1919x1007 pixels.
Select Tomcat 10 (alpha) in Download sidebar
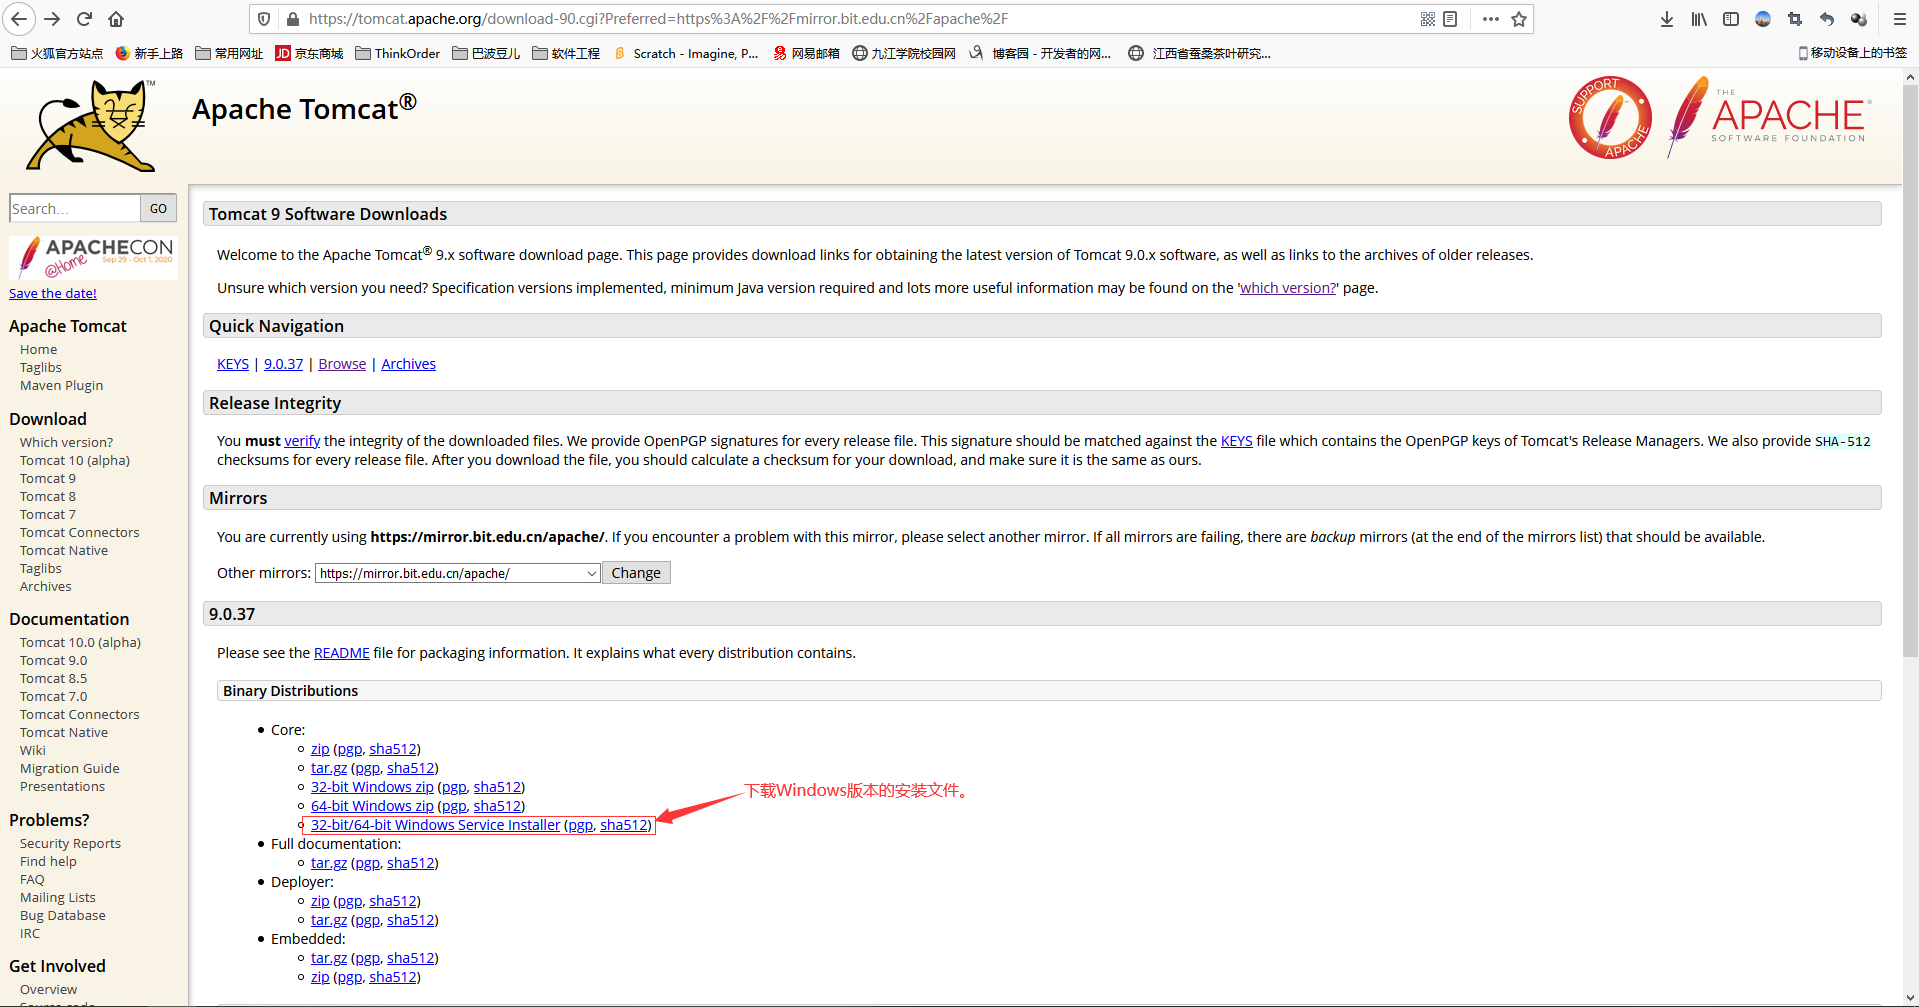click(75, 460)
